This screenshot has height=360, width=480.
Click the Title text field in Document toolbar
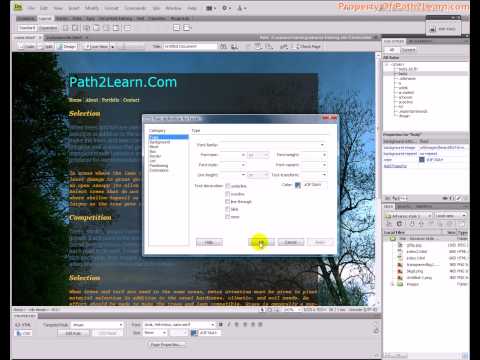(190, 47)
